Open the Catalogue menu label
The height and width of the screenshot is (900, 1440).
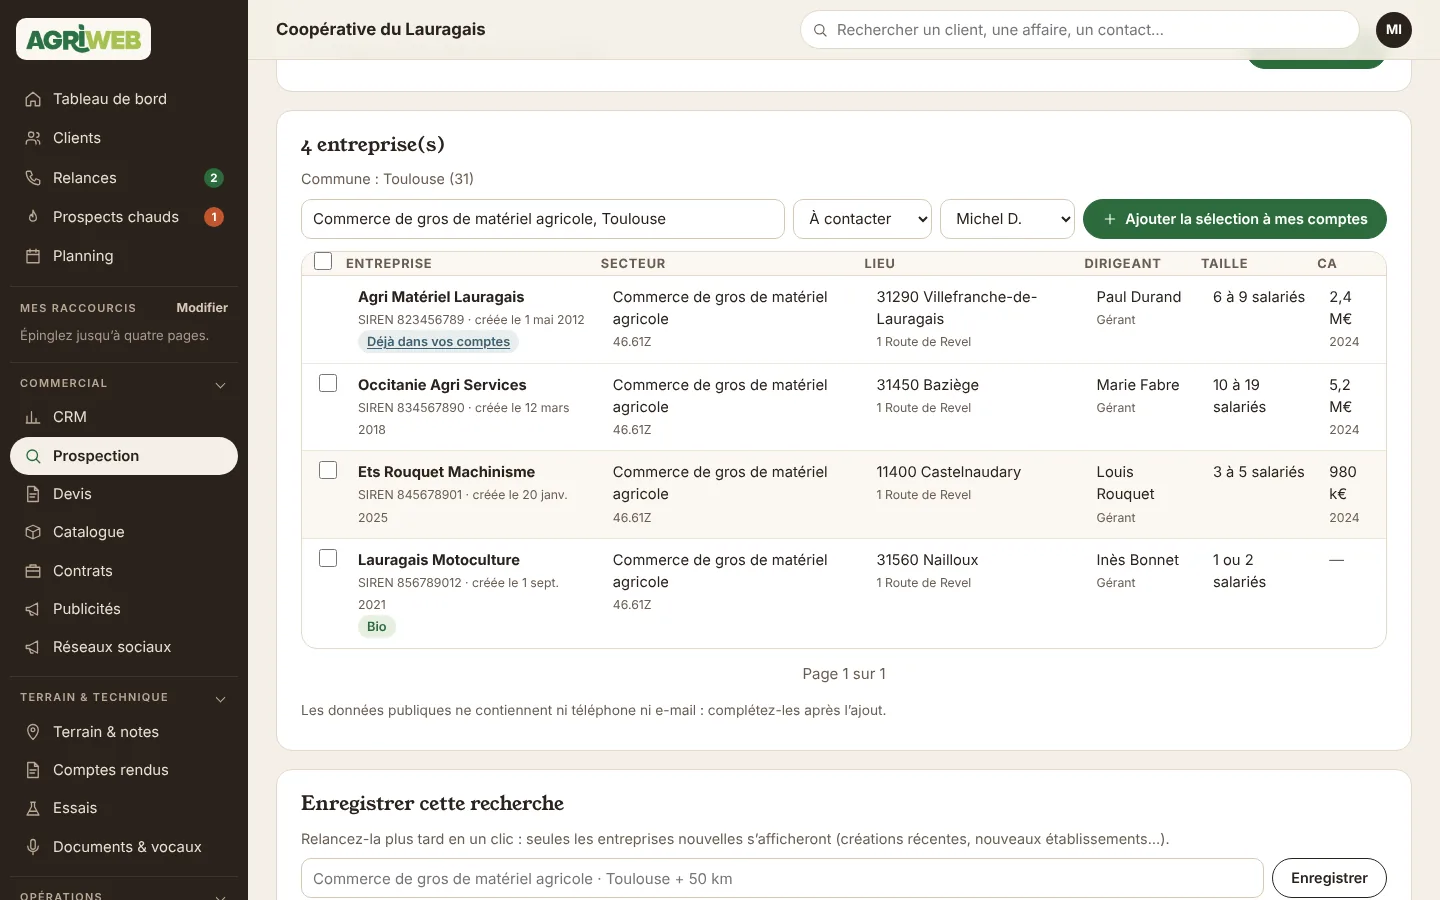tap(89, 532)
